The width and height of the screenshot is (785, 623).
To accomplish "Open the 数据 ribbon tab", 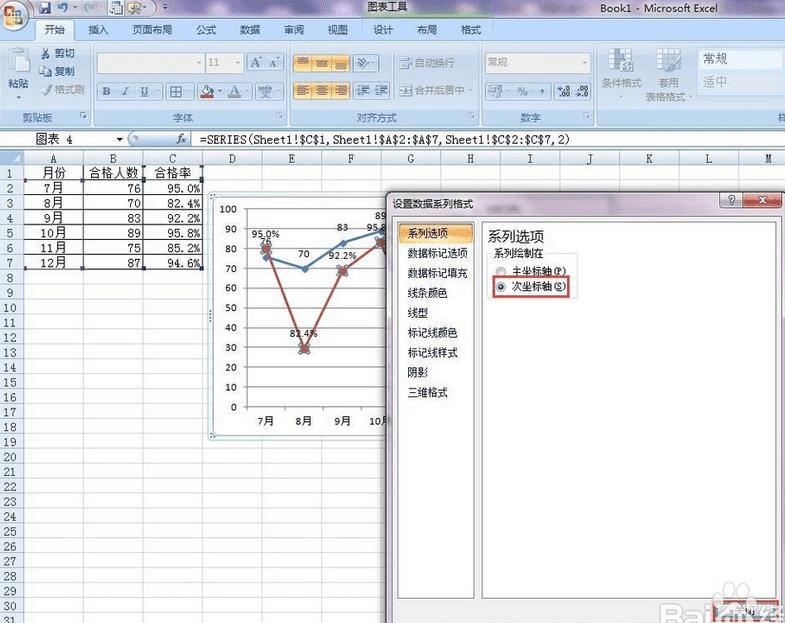I will pos(249,30).
